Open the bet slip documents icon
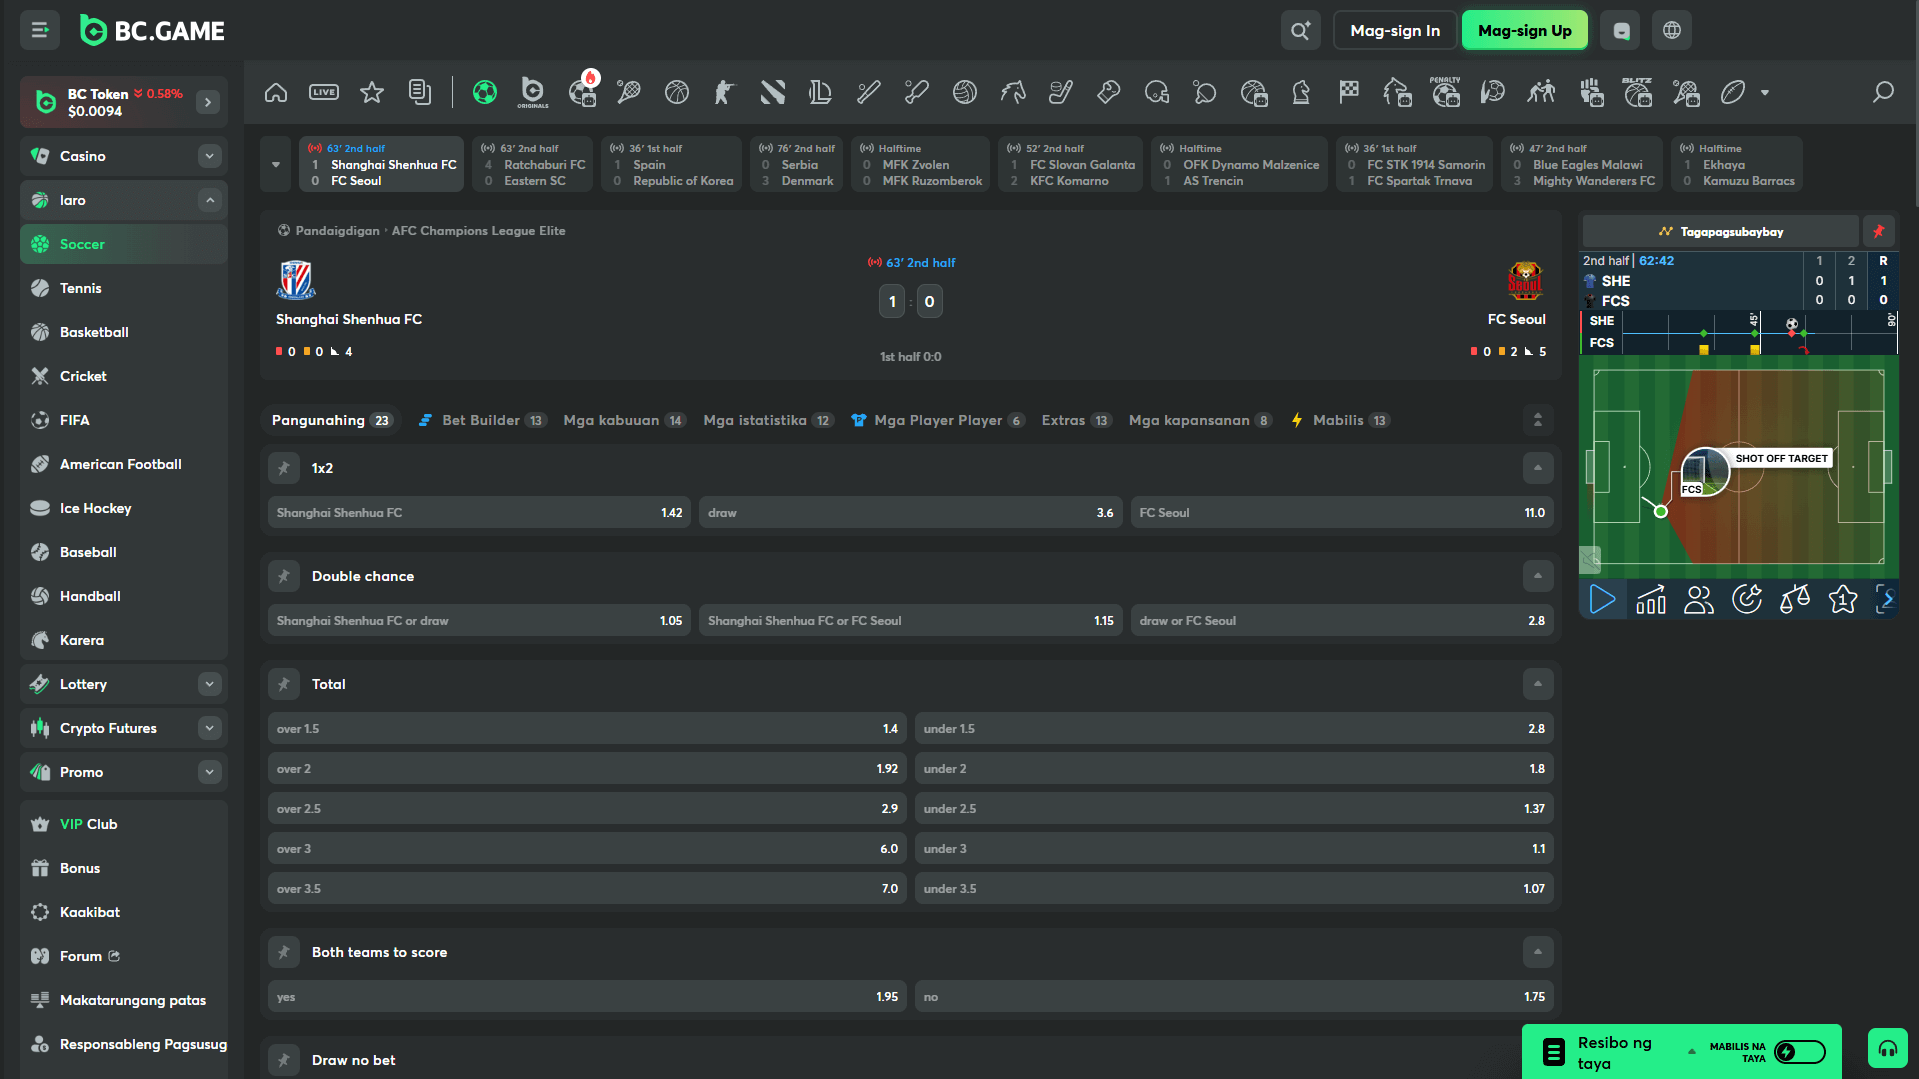The image size is (1919, 1079). pyautogui.click(x=420, y=93)
